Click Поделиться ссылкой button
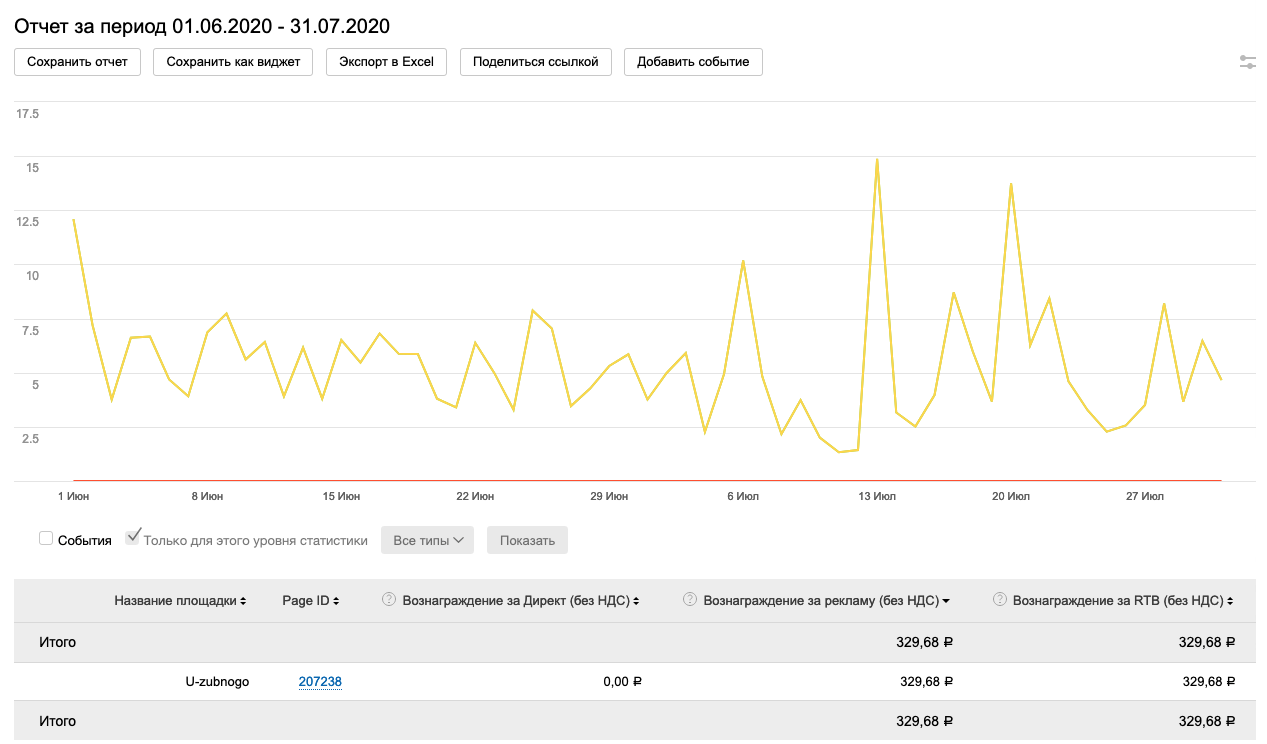The width and height of the screenshot is (1267, 744). (535, 62)
